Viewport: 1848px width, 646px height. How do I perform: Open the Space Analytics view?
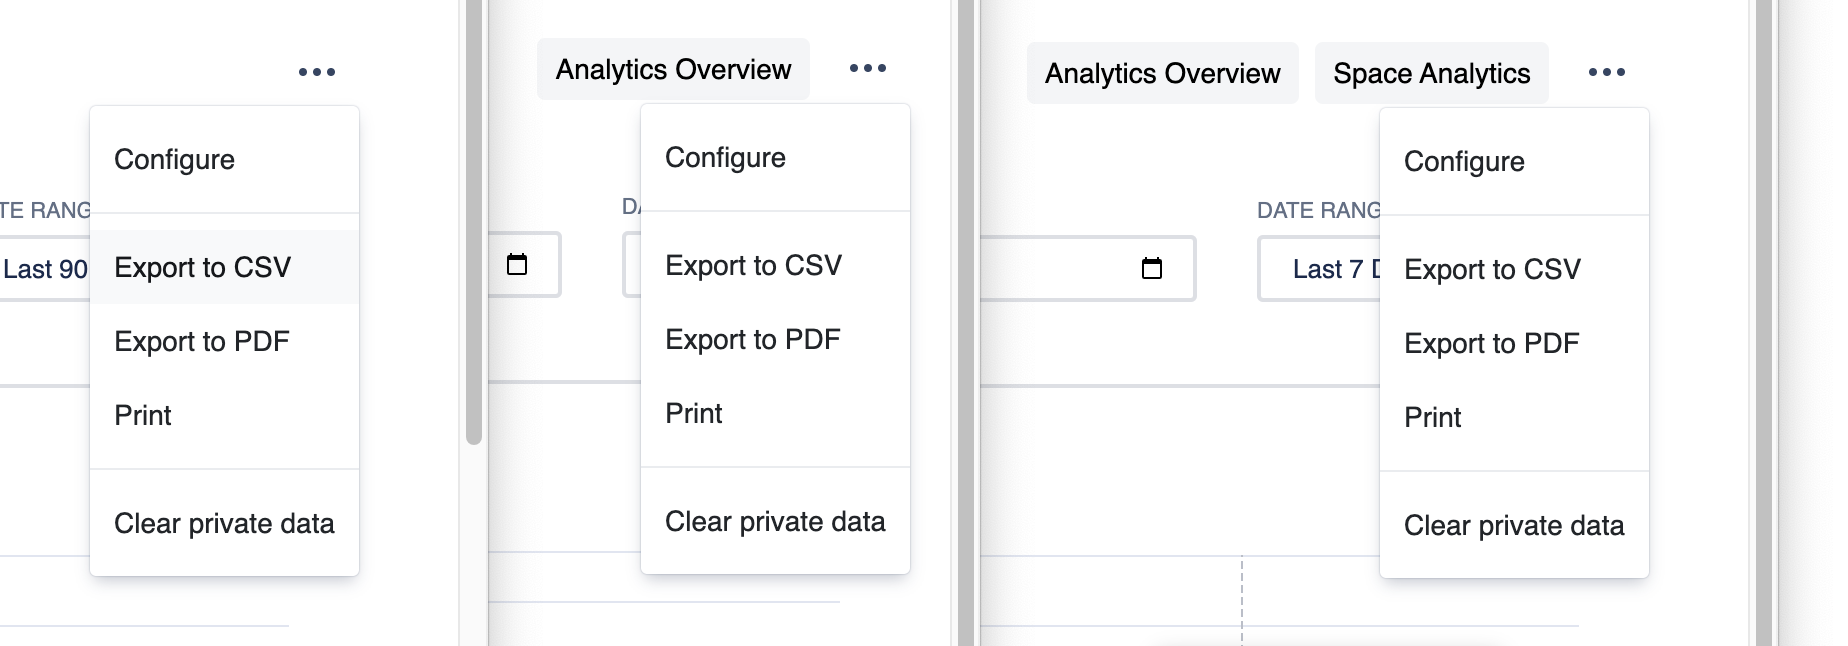click(x=1431, y=73)
